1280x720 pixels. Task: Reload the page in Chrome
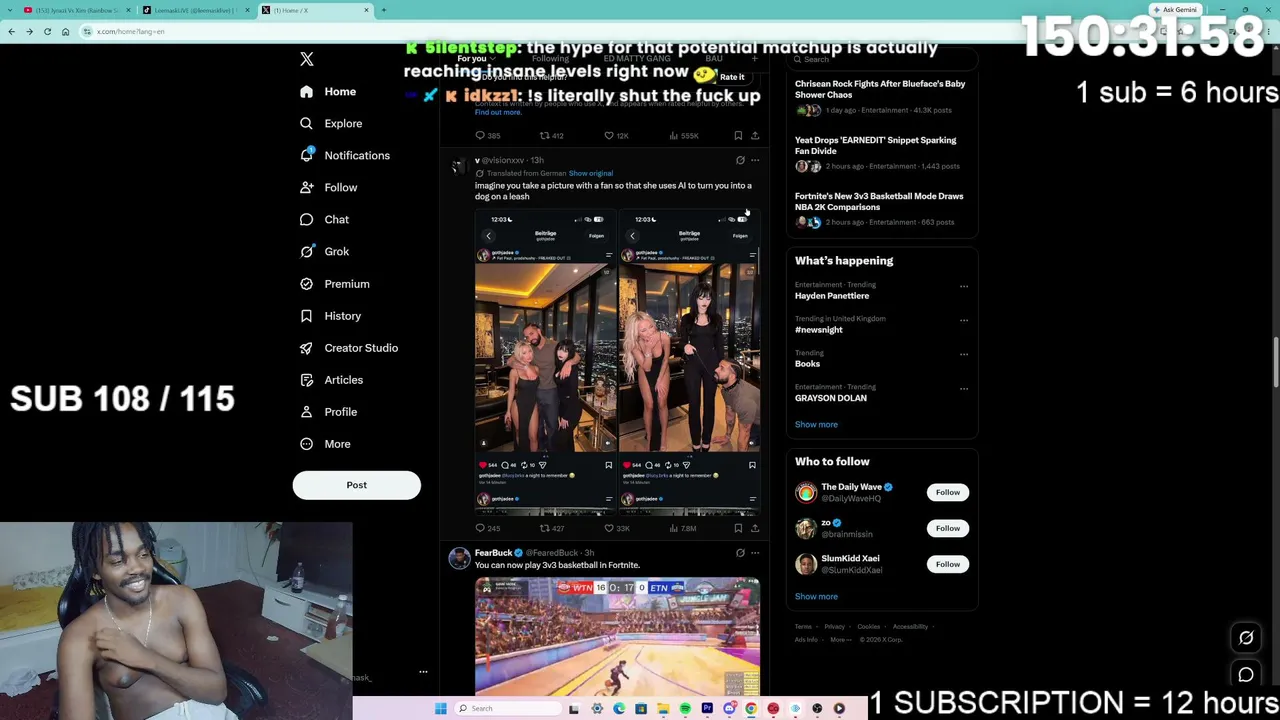pyautogui.click(x=47, y=31)
